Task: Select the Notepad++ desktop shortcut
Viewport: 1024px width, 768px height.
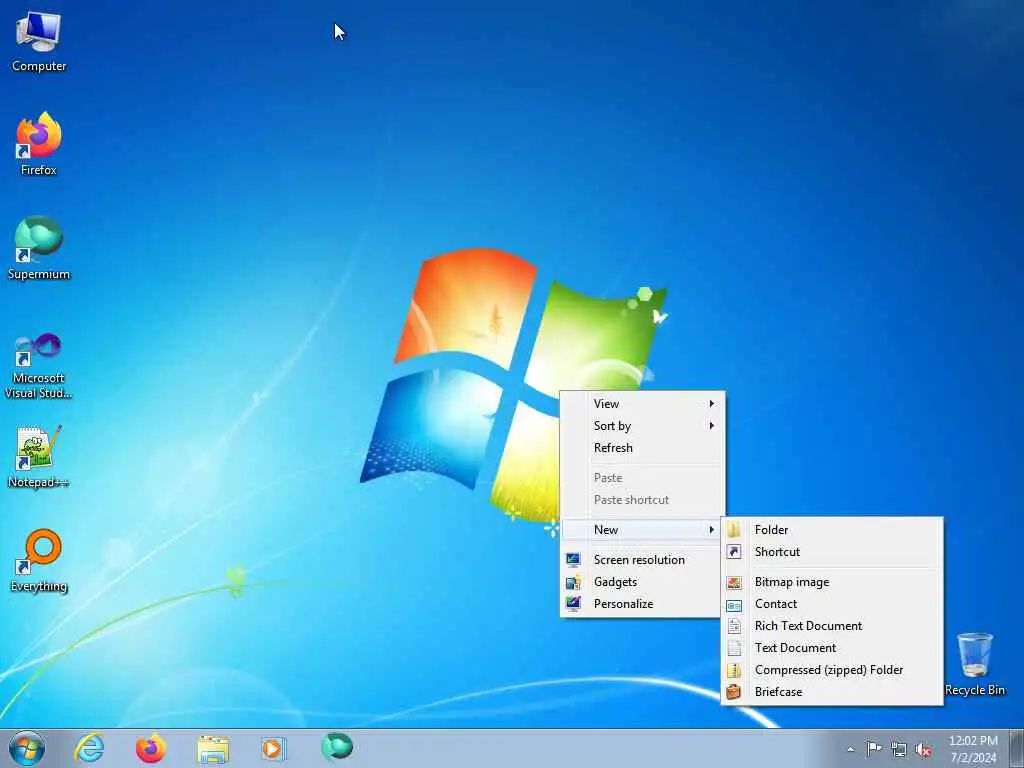Action: pyautogui.click(x=39, y=457)
